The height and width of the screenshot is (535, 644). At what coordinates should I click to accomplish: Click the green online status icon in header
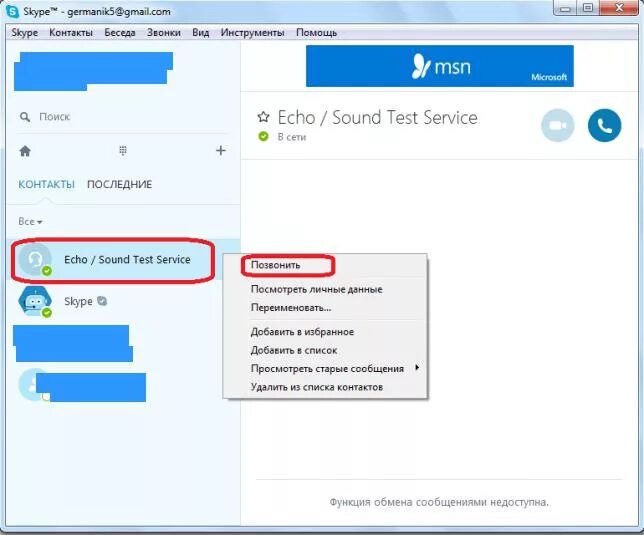point(263,136)
